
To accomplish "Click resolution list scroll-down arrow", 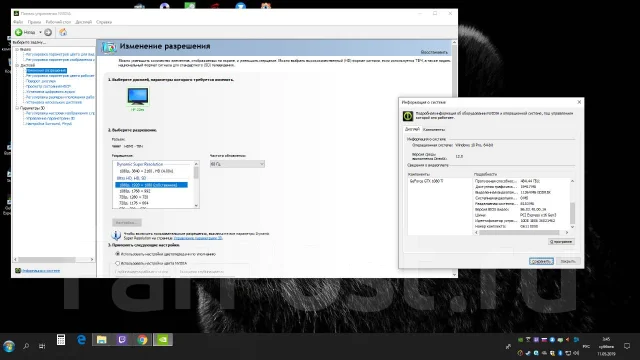I will point(196,205).
